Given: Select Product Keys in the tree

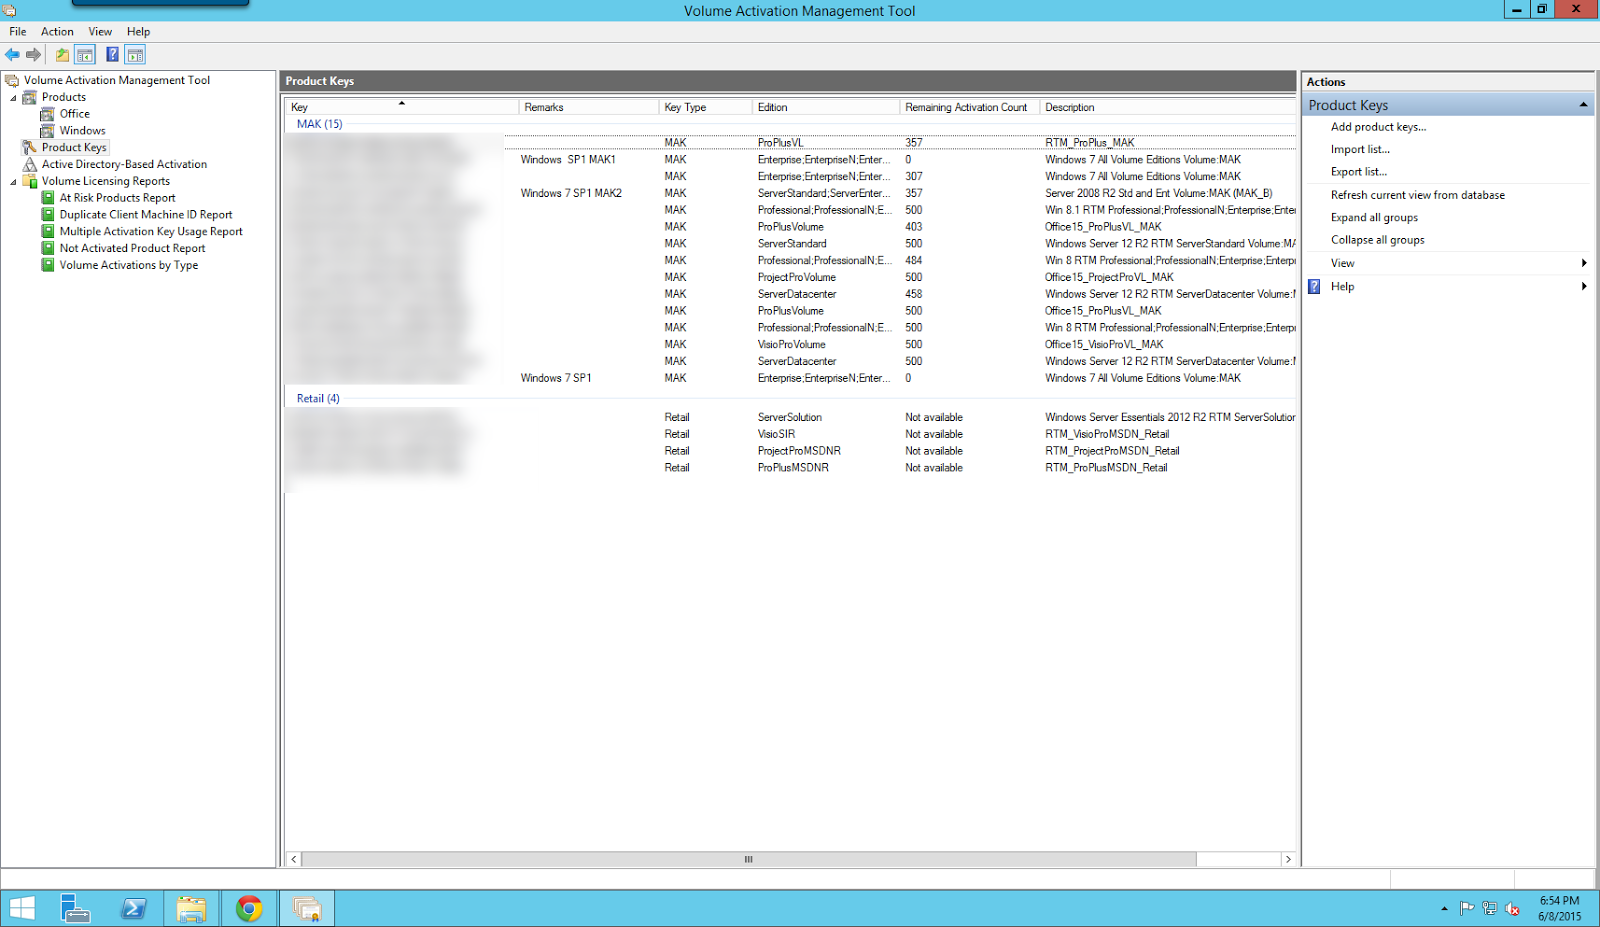Looking at the screenshot, I should [74, 147].
